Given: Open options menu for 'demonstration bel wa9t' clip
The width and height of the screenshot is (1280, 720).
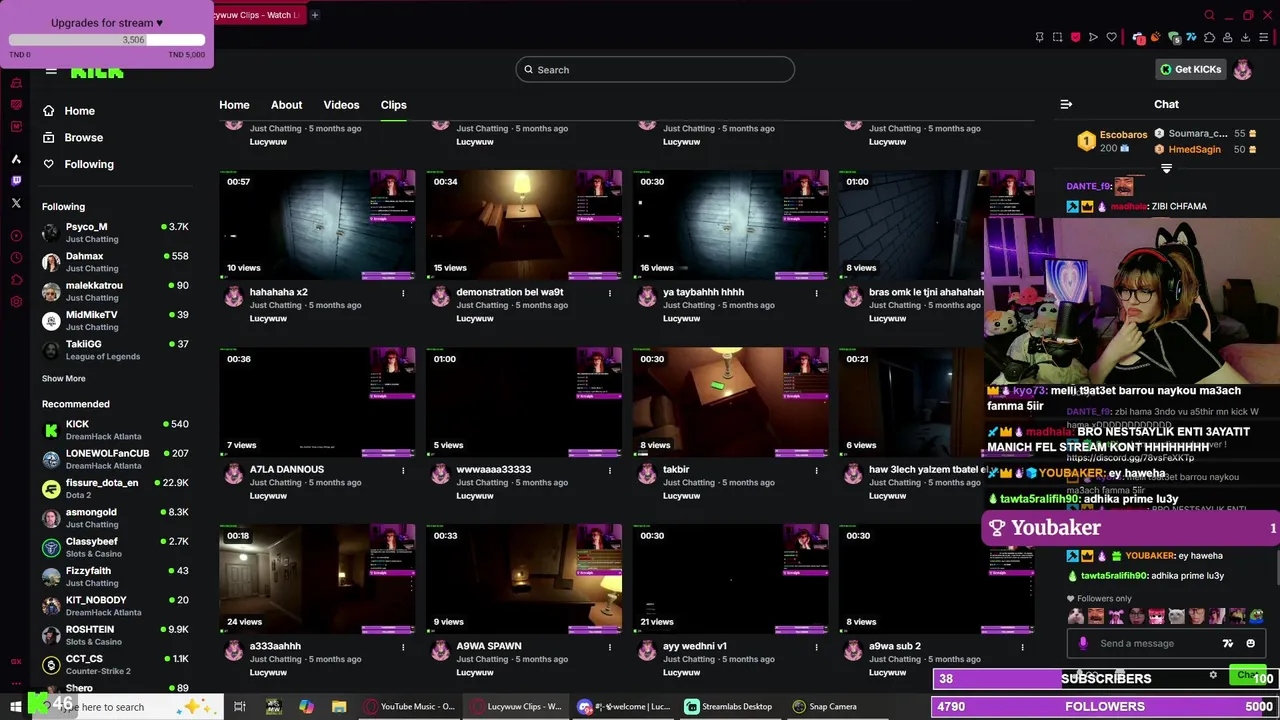Looking at the screenshot, I should click(x=610, y=293).
